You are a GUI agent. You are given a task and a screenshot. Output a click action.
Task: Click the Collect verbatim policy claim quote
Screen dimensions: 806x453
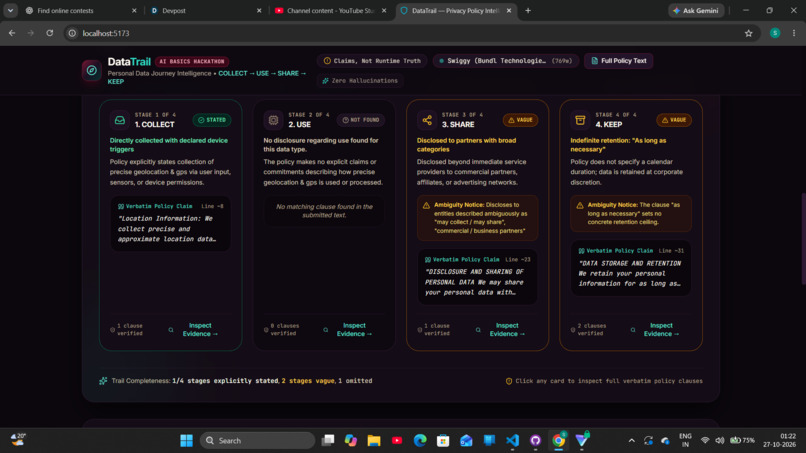(x=167, y=229)
